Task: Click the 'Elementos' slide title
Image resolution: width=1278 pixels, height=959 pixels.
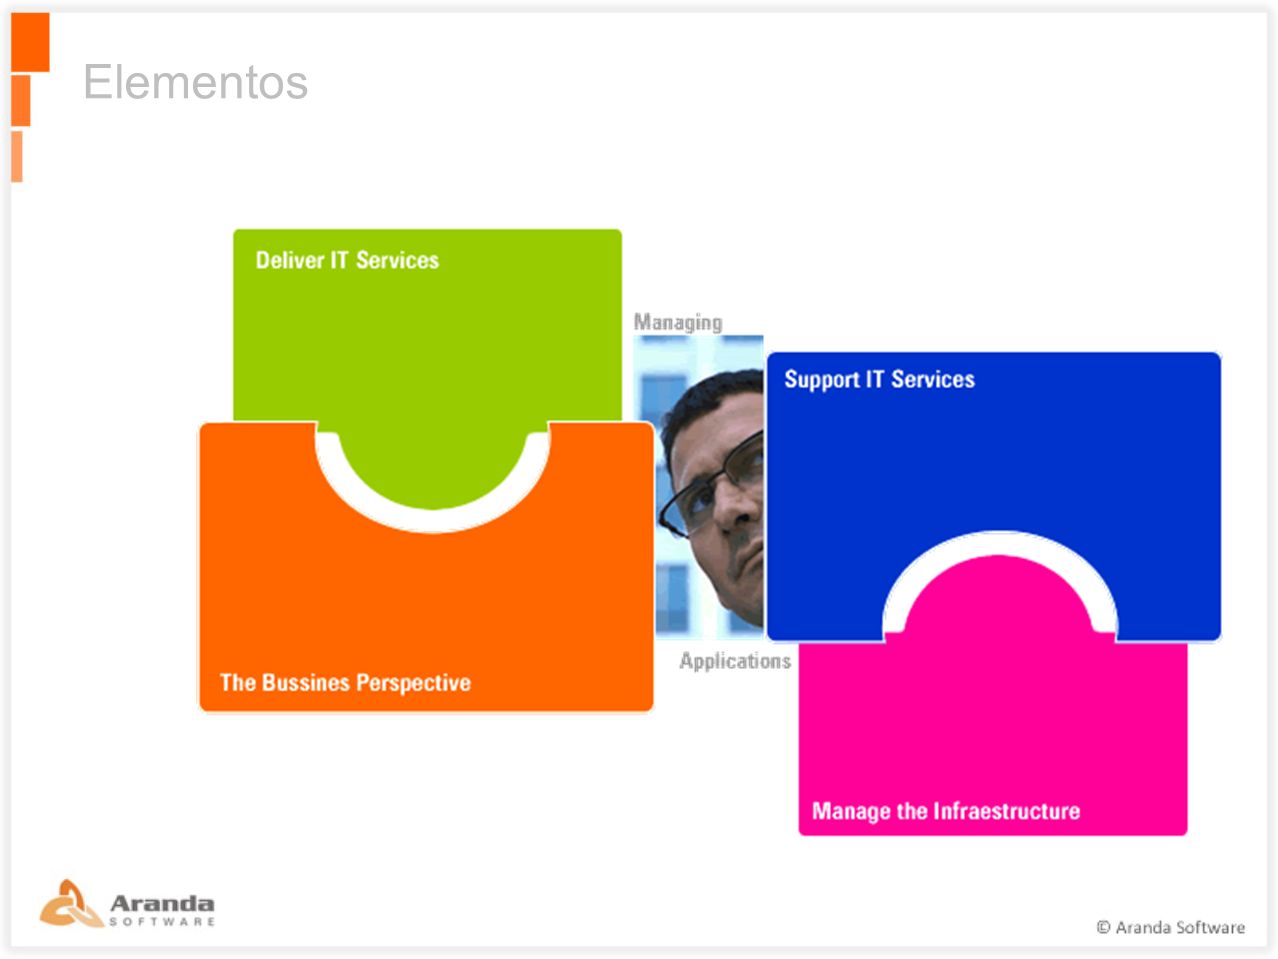Action: coord(196,82)
